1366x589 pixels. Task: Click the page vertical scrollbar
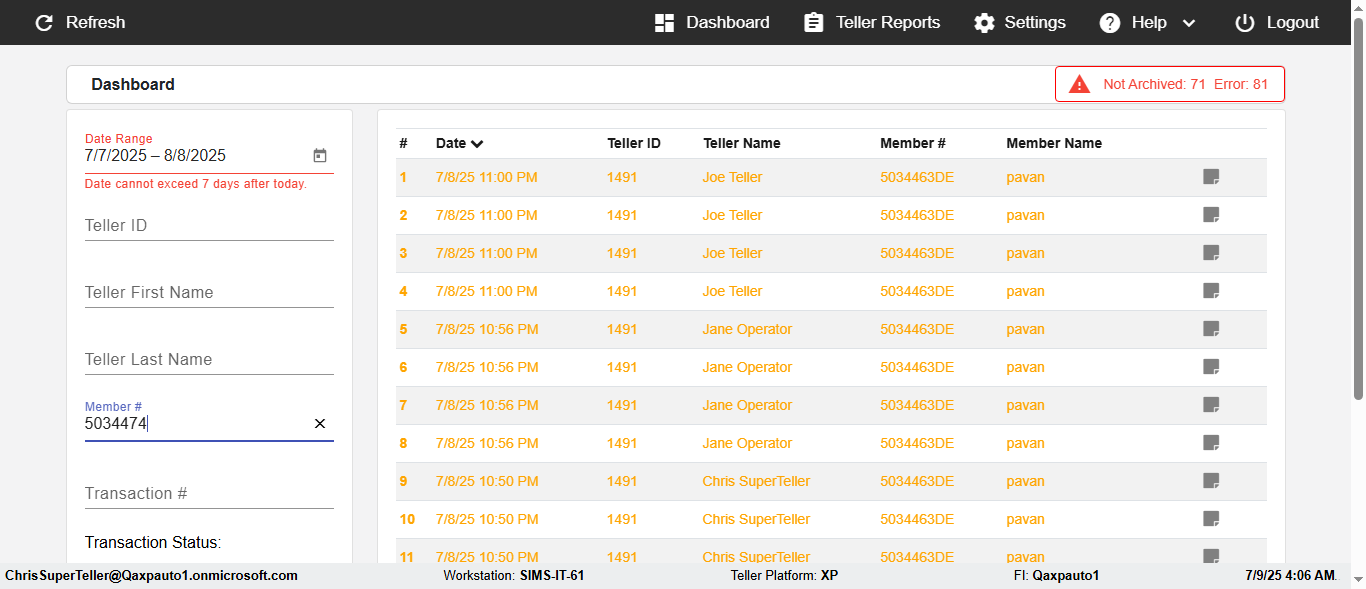pyautogui.click(x=1358, y=220)
